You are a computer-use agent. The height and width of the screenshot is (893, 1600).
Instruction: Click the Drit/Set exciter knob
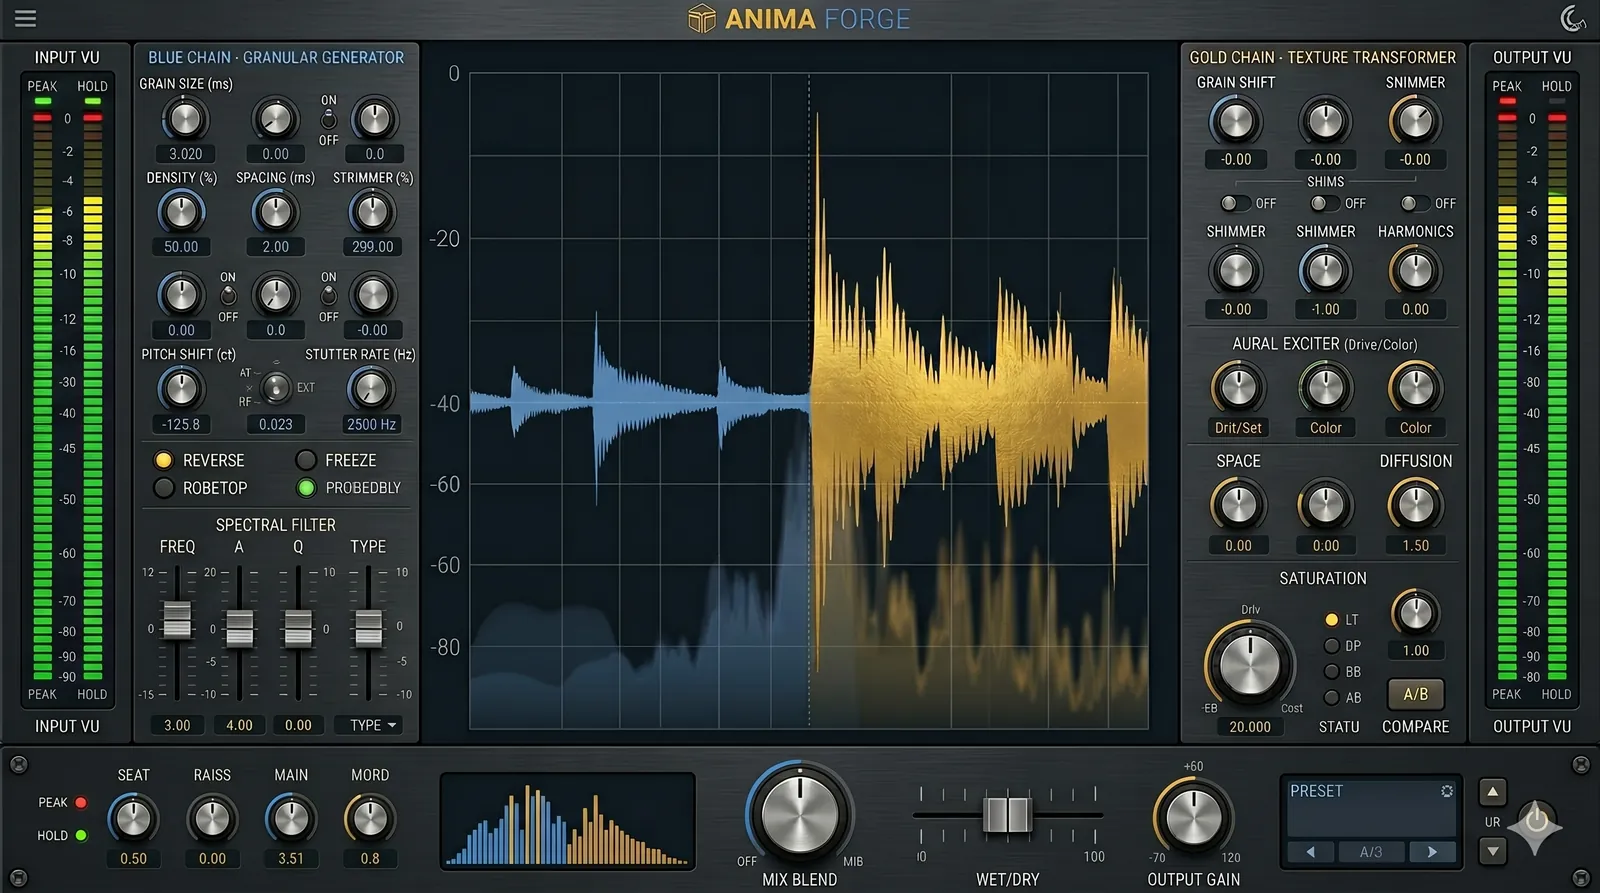click(x=1238, y=388)
